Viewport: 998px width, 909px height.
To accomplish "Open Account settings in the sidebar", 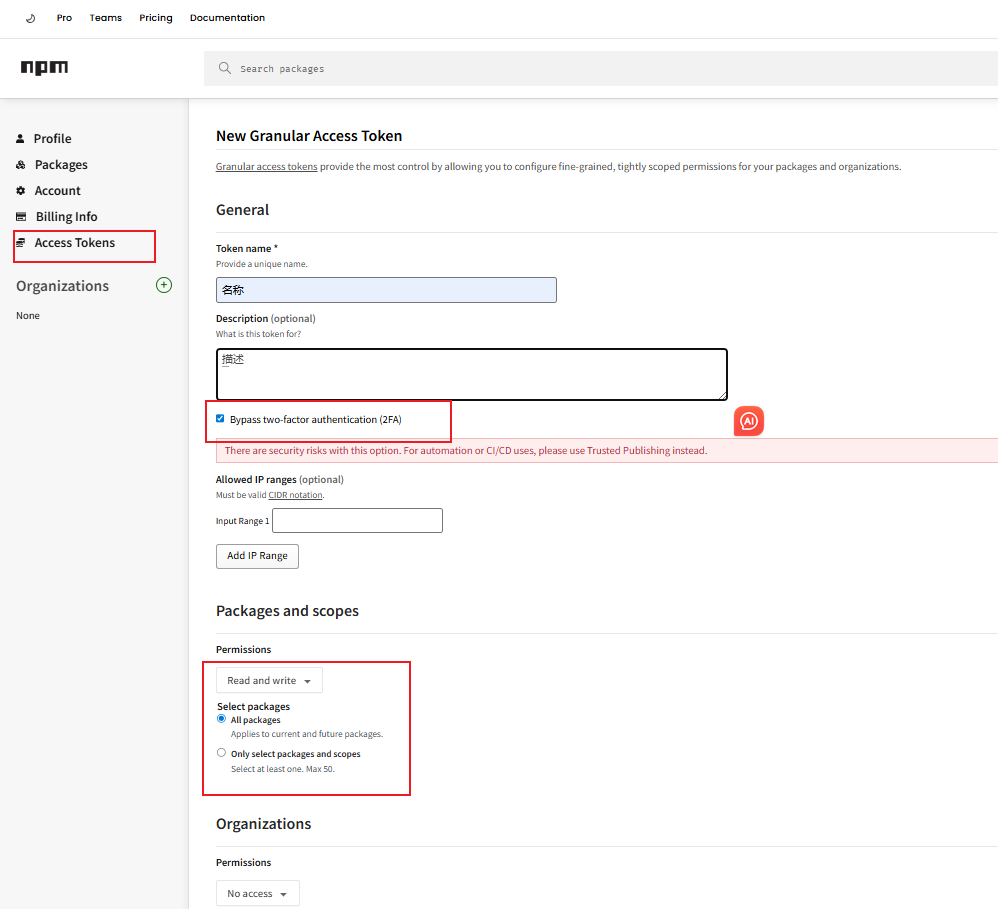I will tap(57, 190).
